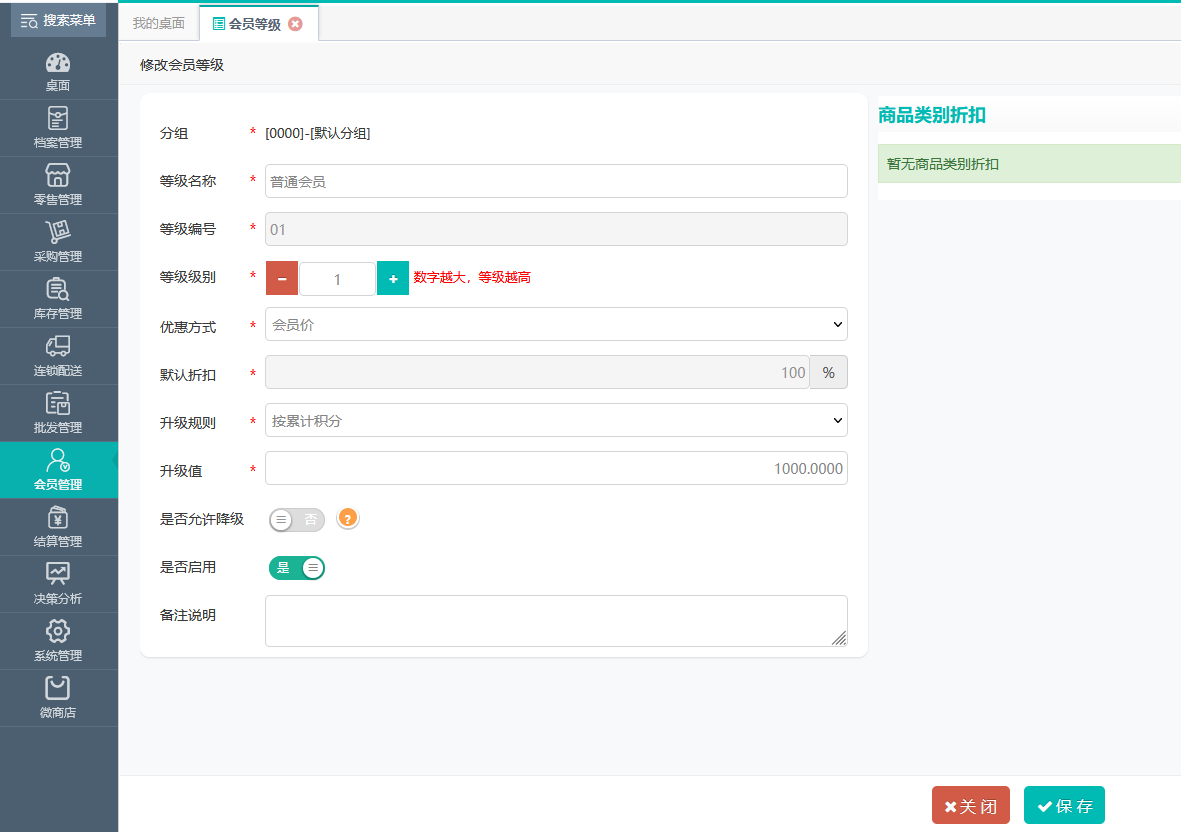The image size is (1181, 832).
Task: Click the 关闭 button
Action: pos(971,806)
